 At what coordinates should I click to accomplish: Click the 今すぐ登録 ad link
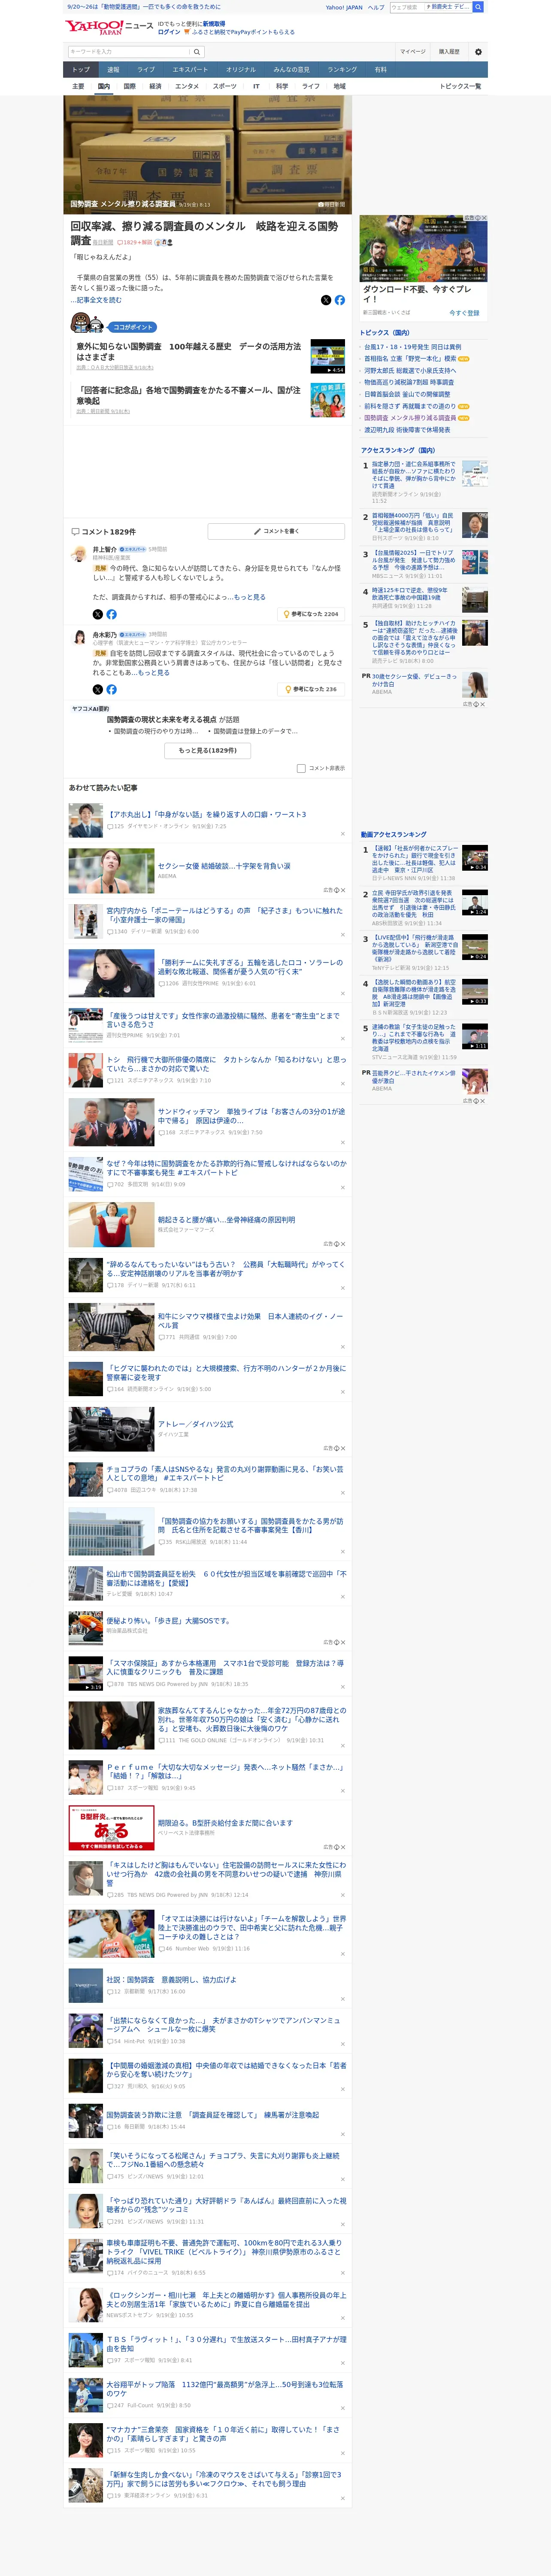click(464, 313)
